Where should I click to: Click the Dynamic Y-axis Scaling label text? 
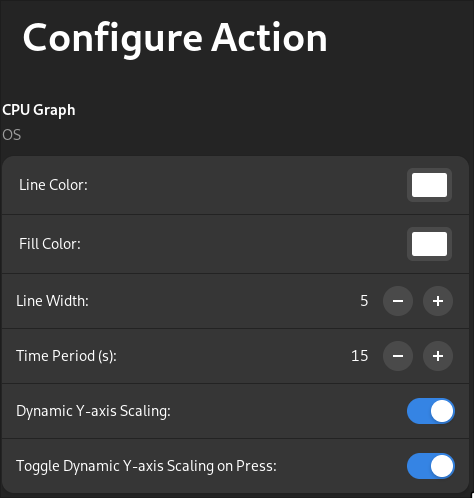93,411
